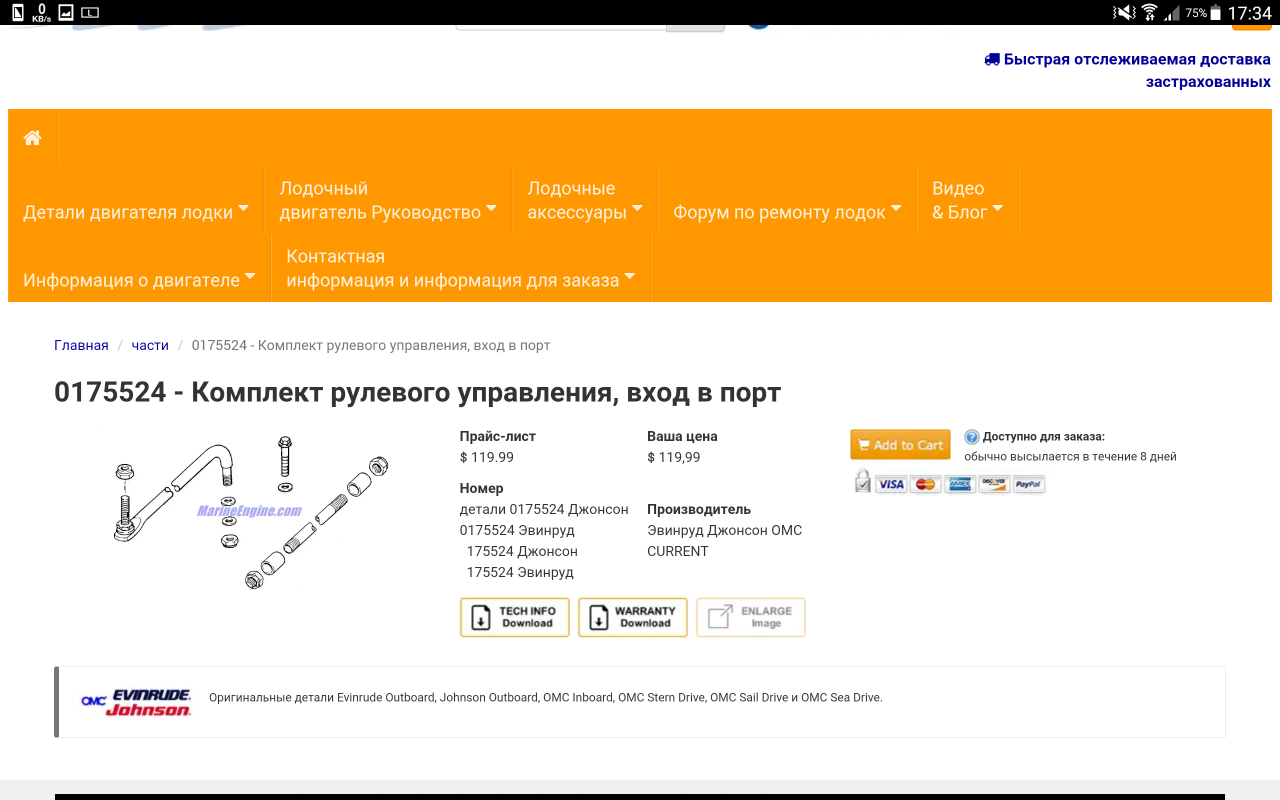
Task: Click the Evinrude Johnson OMC logo
Action: coord(136,702)
